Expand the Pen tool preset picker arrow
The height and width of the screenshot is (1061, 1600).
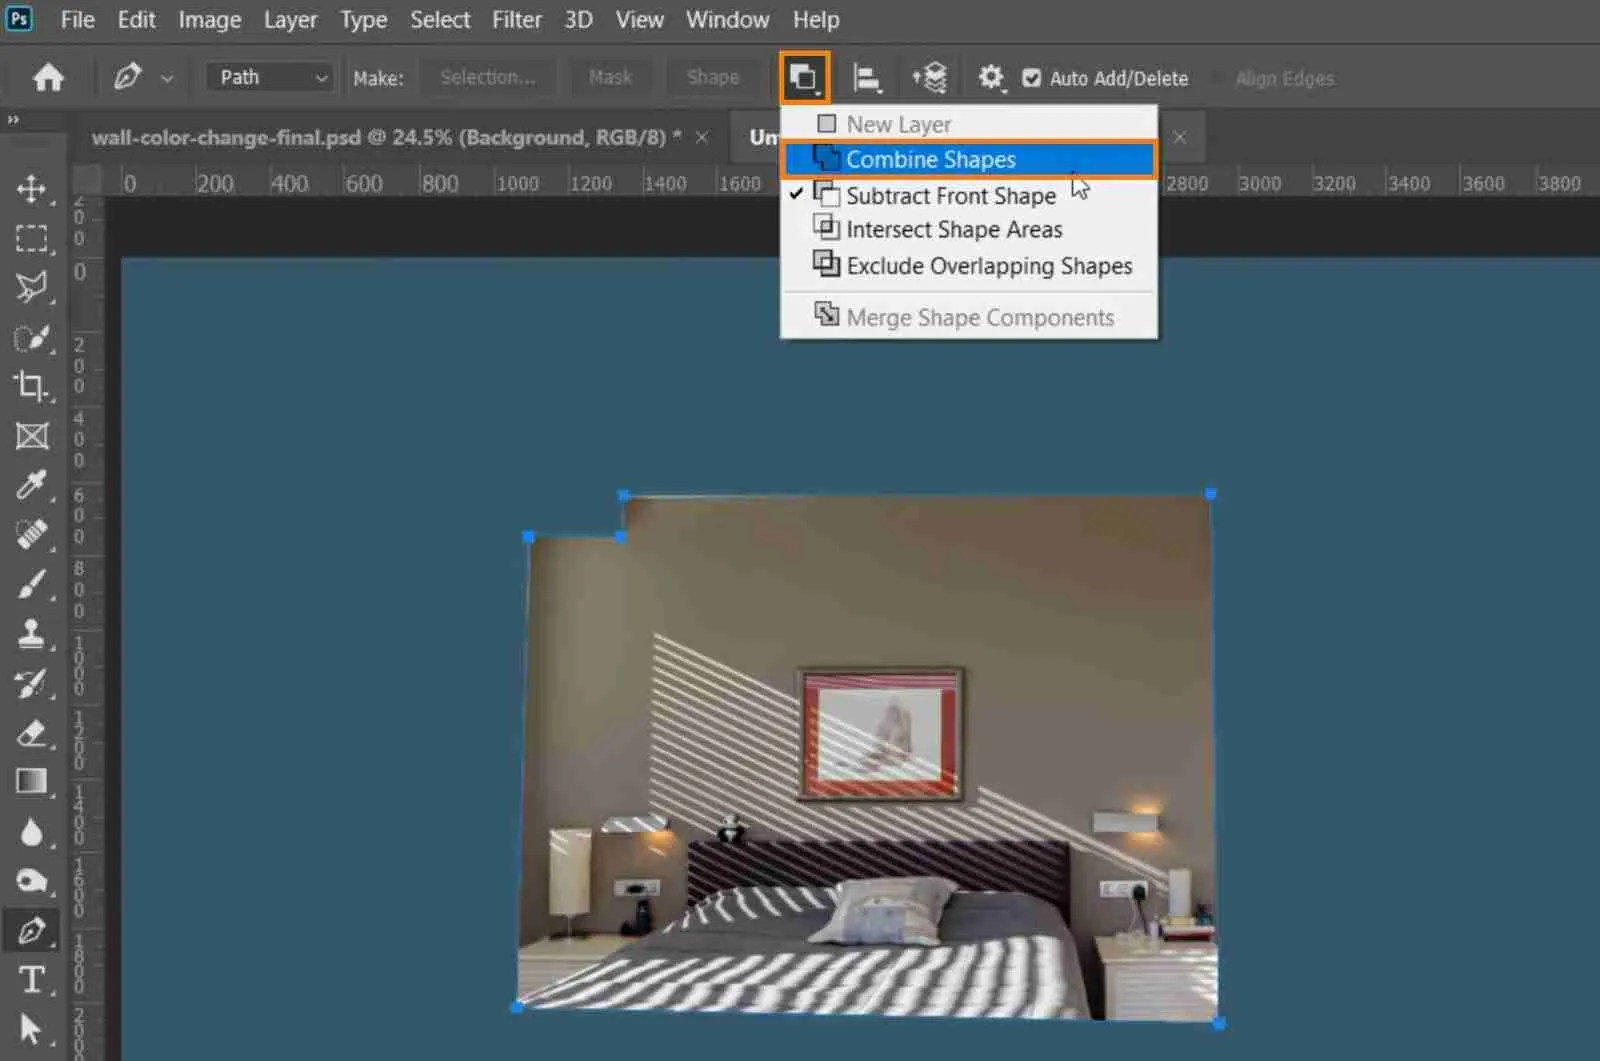[x=168, y=78]
